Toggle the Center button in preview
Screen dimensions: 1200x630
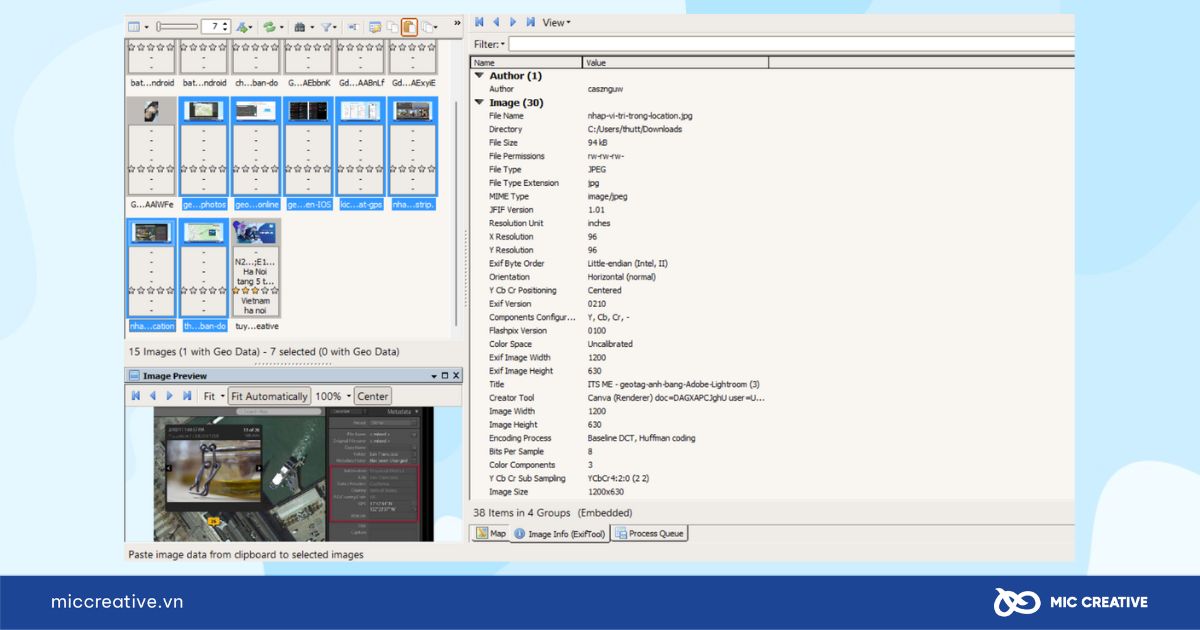click(x=372, y=396)
